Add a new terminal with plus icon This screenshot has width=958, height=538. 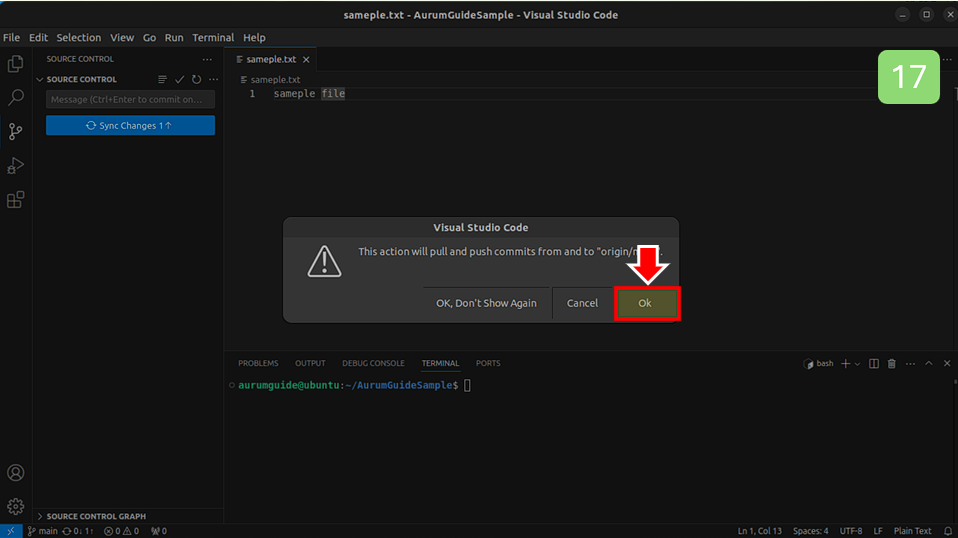pos(846,363)
